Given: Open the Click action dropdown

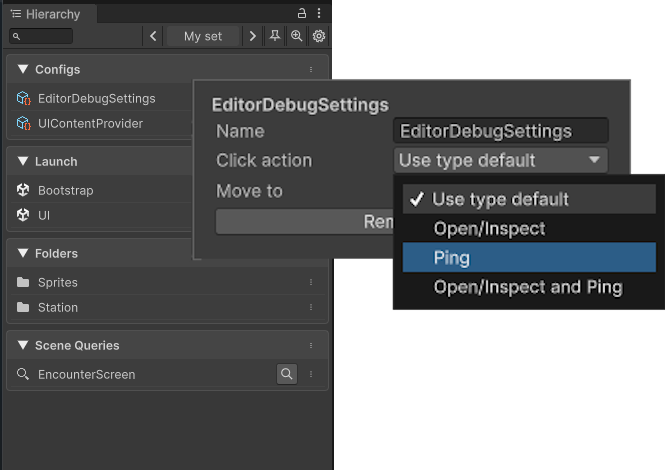Looking at the screenshot, I should pyautogui.click(x=501, y=160).
